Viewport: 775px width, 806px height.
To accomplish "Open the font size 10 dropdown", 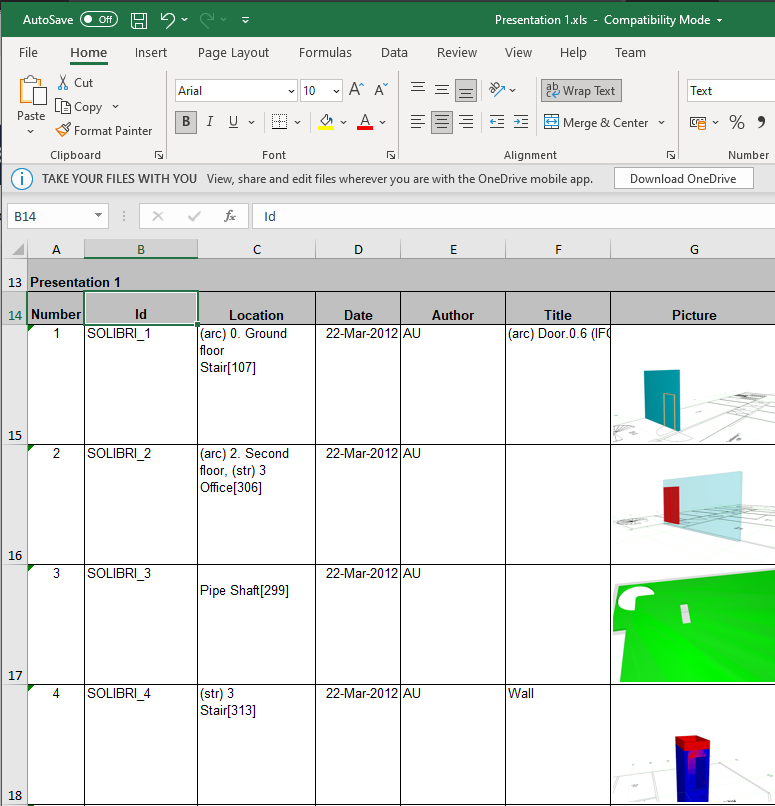I will pyautogui.click(x=336, y=91).
